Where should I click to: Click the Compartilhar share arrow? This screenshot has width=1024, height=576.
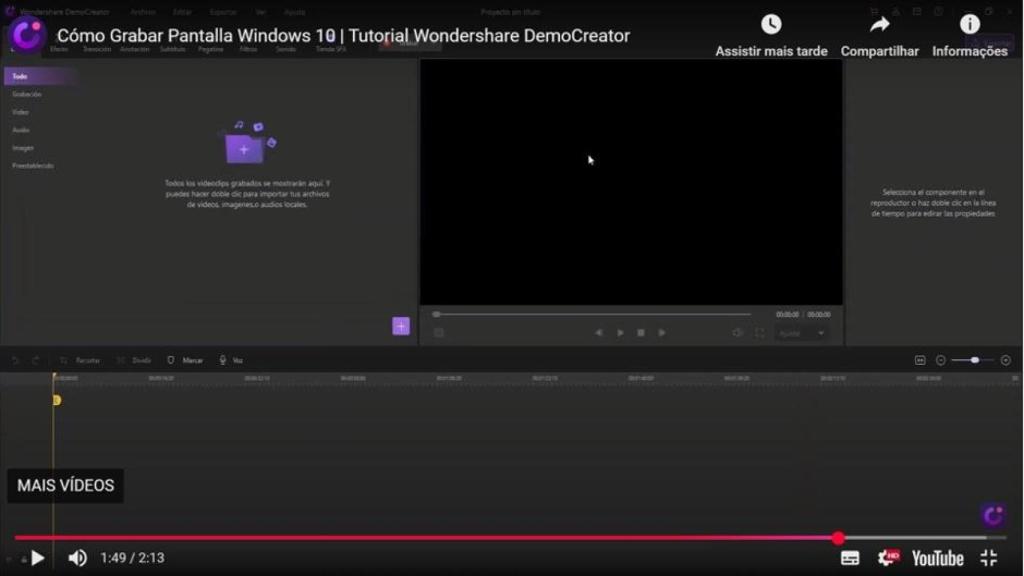coord(880,25)
